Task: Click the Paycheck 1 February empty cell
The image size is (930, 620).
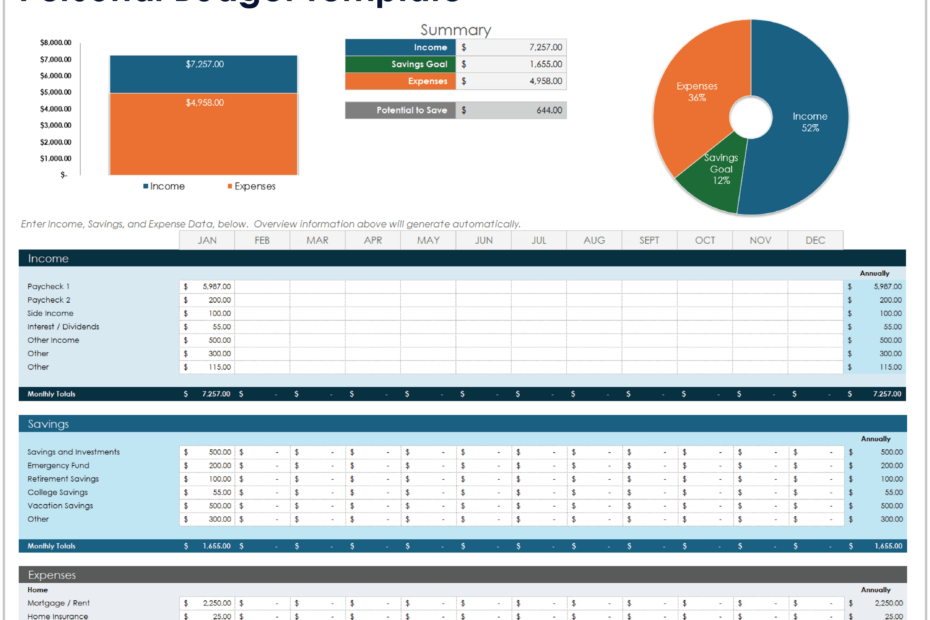Action: click(262, 287)
